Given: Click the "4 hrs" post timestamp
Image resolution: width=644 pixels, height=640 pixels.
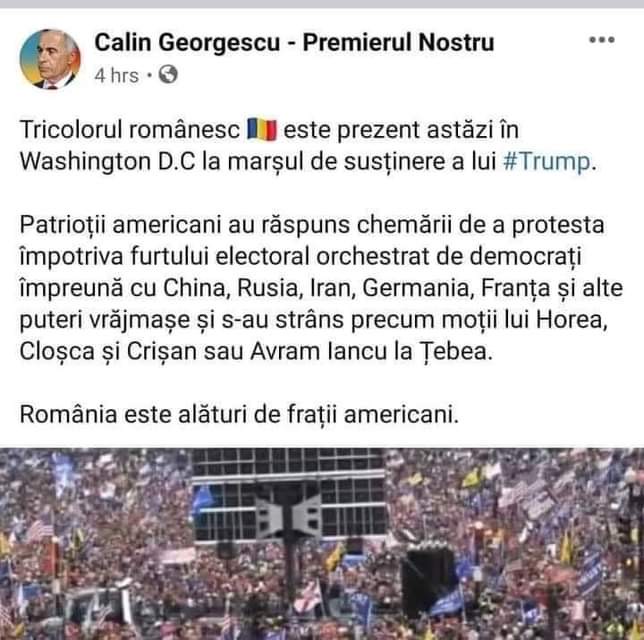Looking at the screenshot, I should [x=116, y=75].
